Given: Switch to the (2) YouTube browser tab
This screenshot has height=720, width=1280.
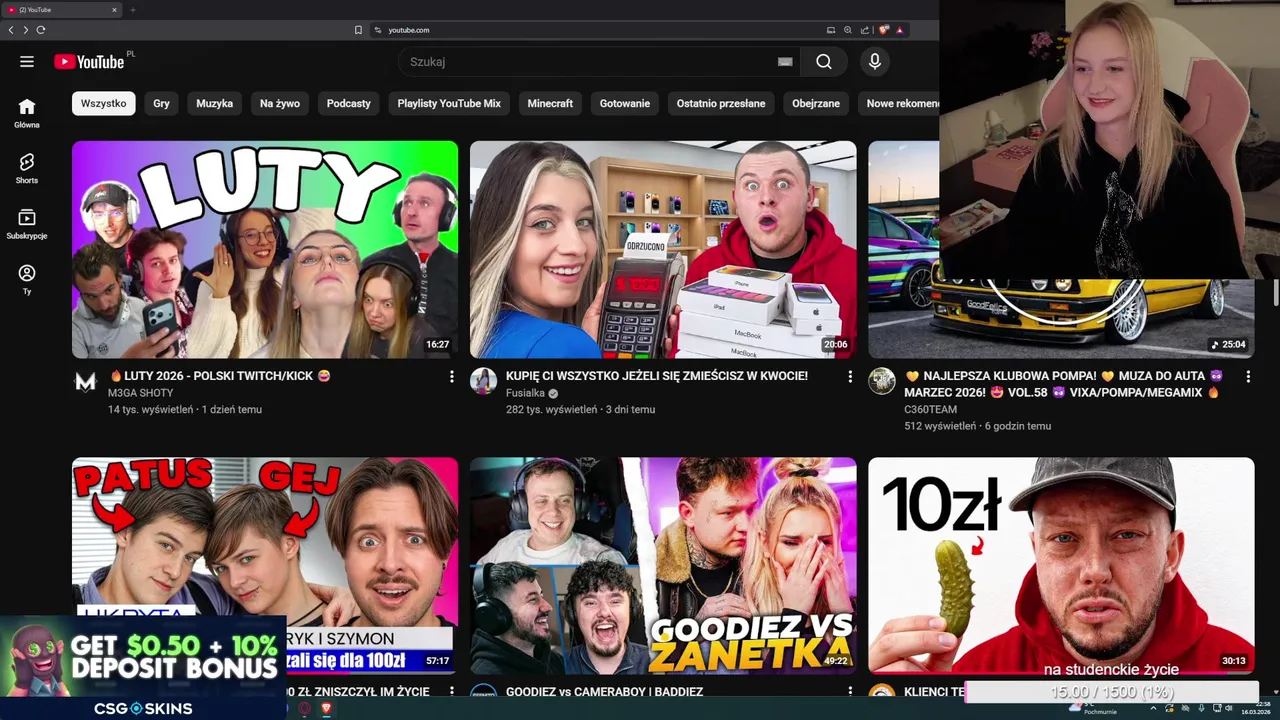Looking at the screenshot, I should [x=60, y=10].
